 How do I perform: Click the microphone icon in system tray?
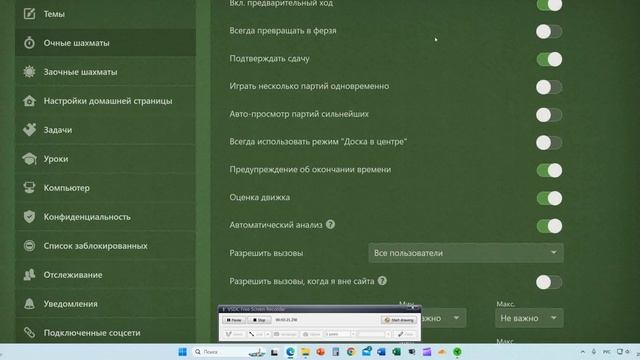click(594, 352)
